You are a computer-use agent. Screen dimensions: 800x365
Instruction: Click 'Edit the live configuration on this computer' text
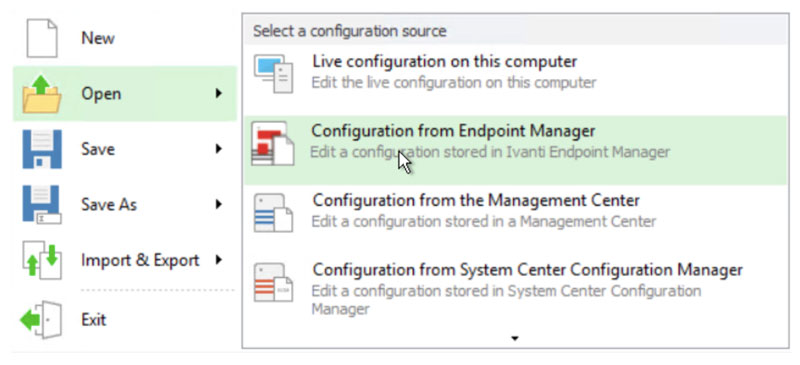tap(454, 83)
